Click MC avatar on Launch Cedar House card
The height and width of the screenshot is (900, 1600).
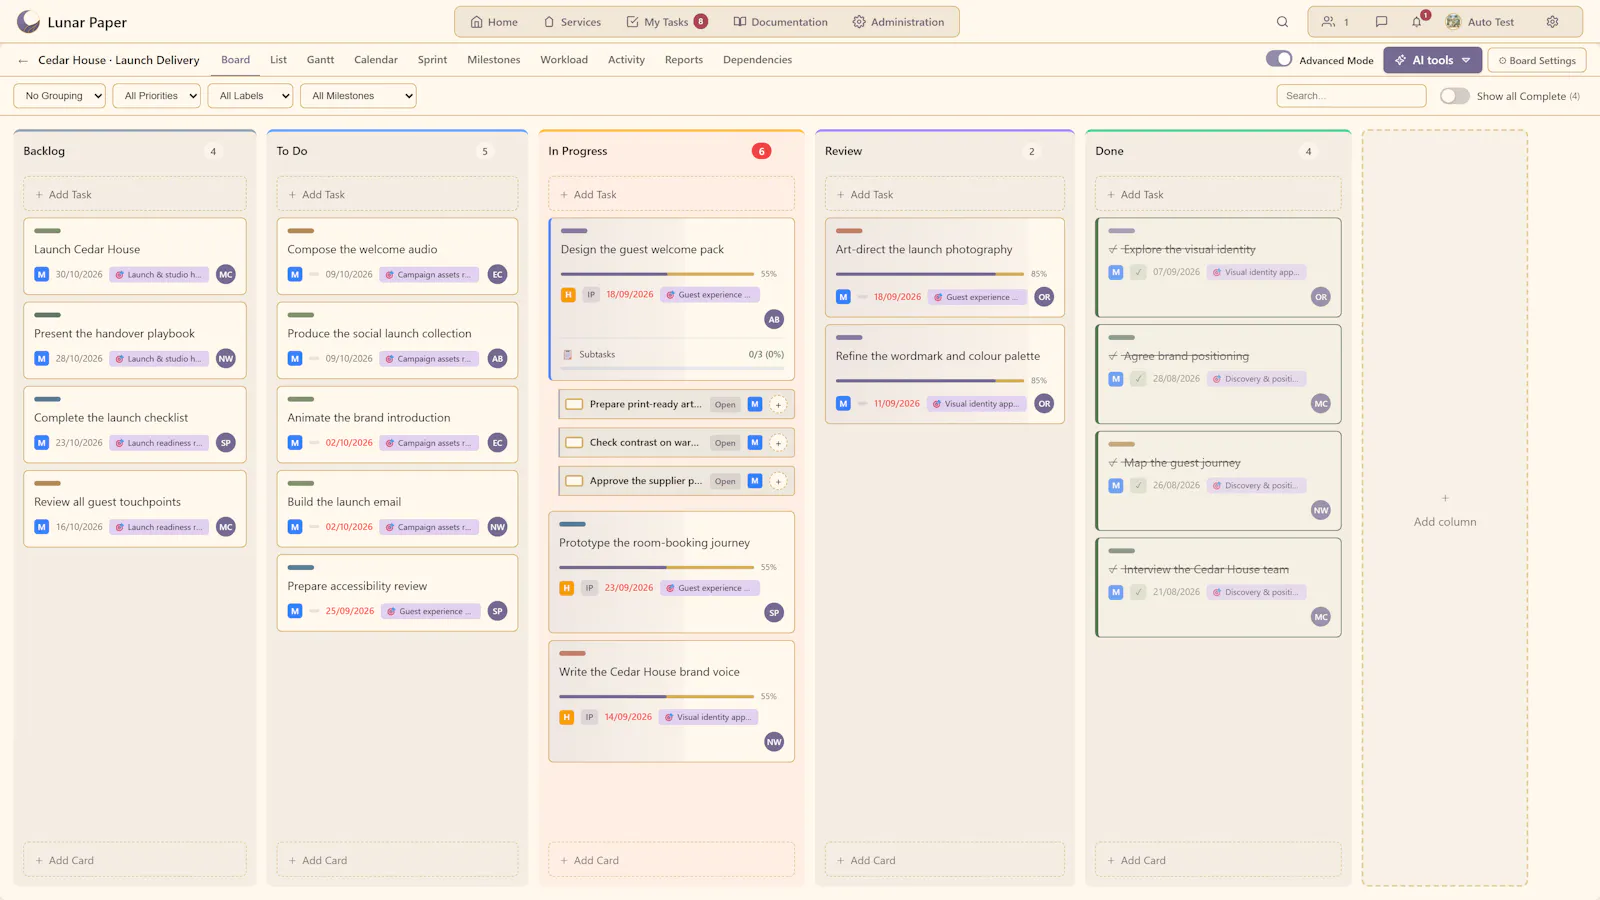tap(226, 274)
